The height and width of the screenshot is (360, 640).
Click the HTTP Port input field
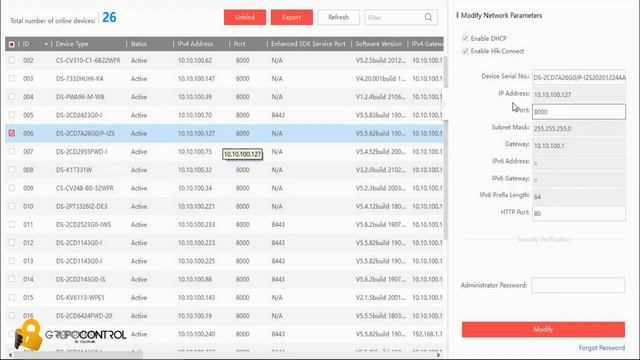(x=579, y=213)
